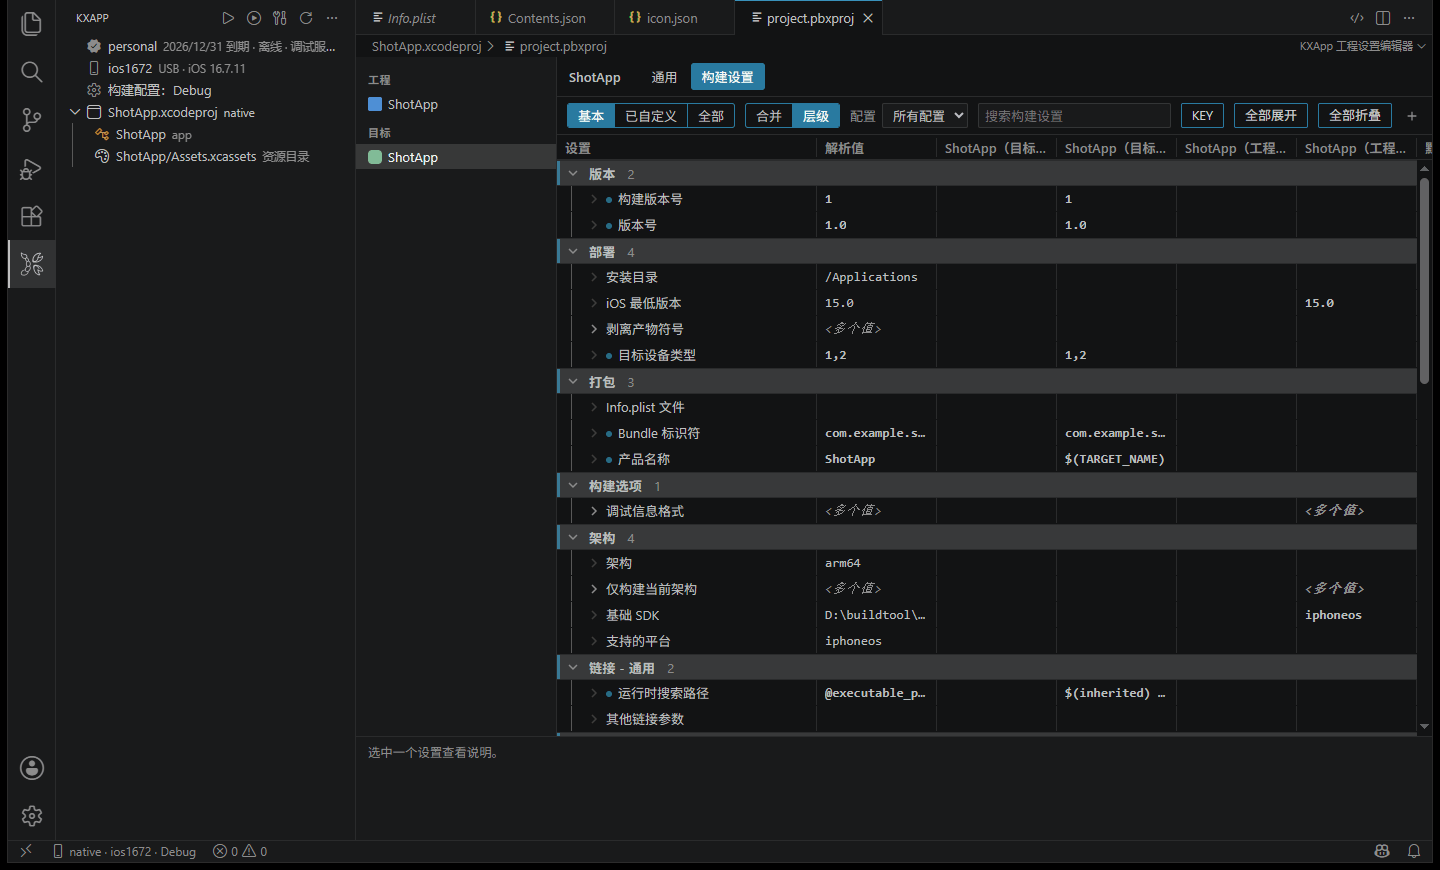Click the settings table vertical scrollbar
Screen dimensions: 1440x870
point(1424,280)
